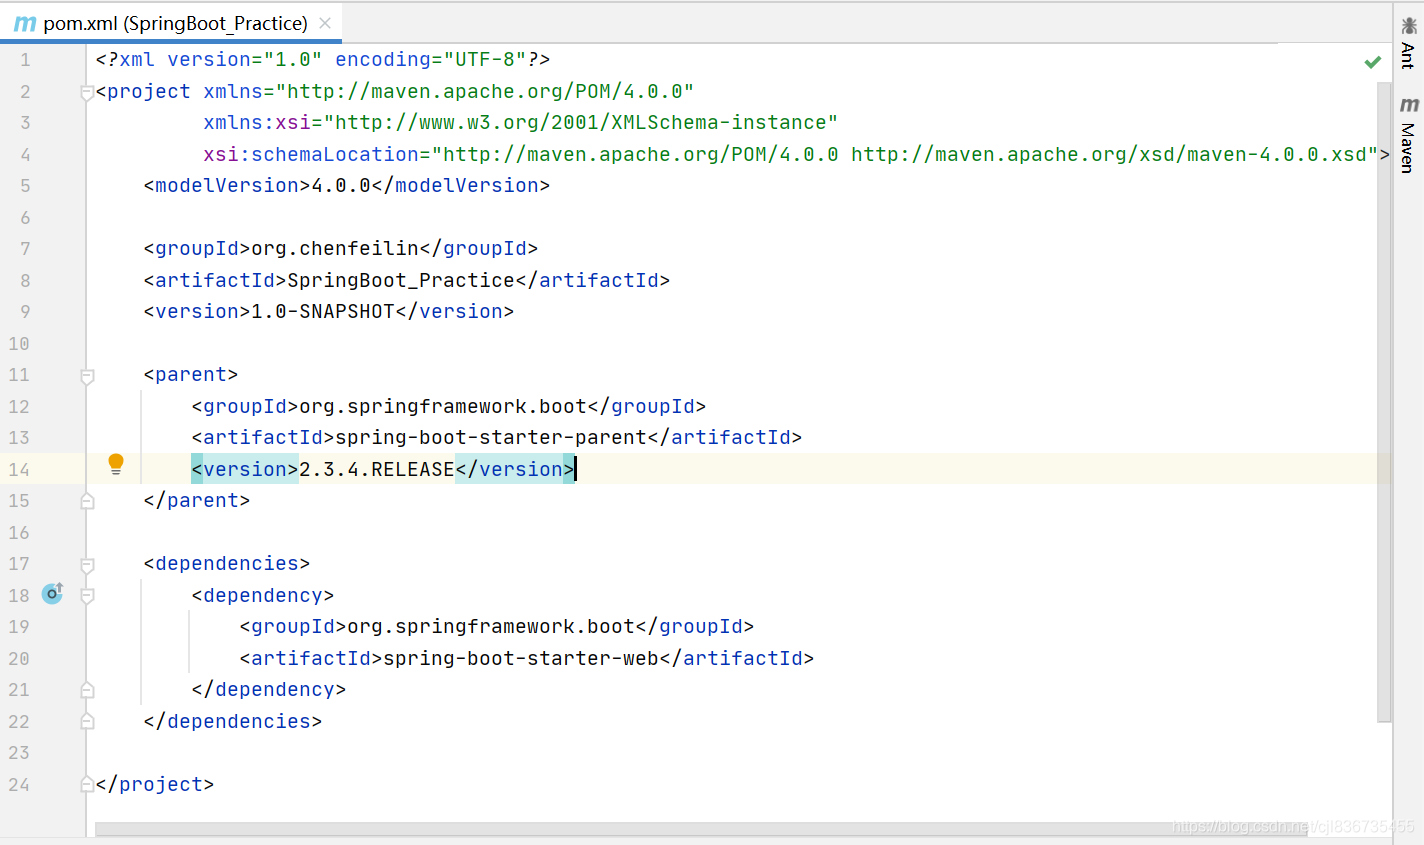Click the closing </dependencies> tag
The height and width of the screenshot is (845, 1424).
tap(233, 721)
